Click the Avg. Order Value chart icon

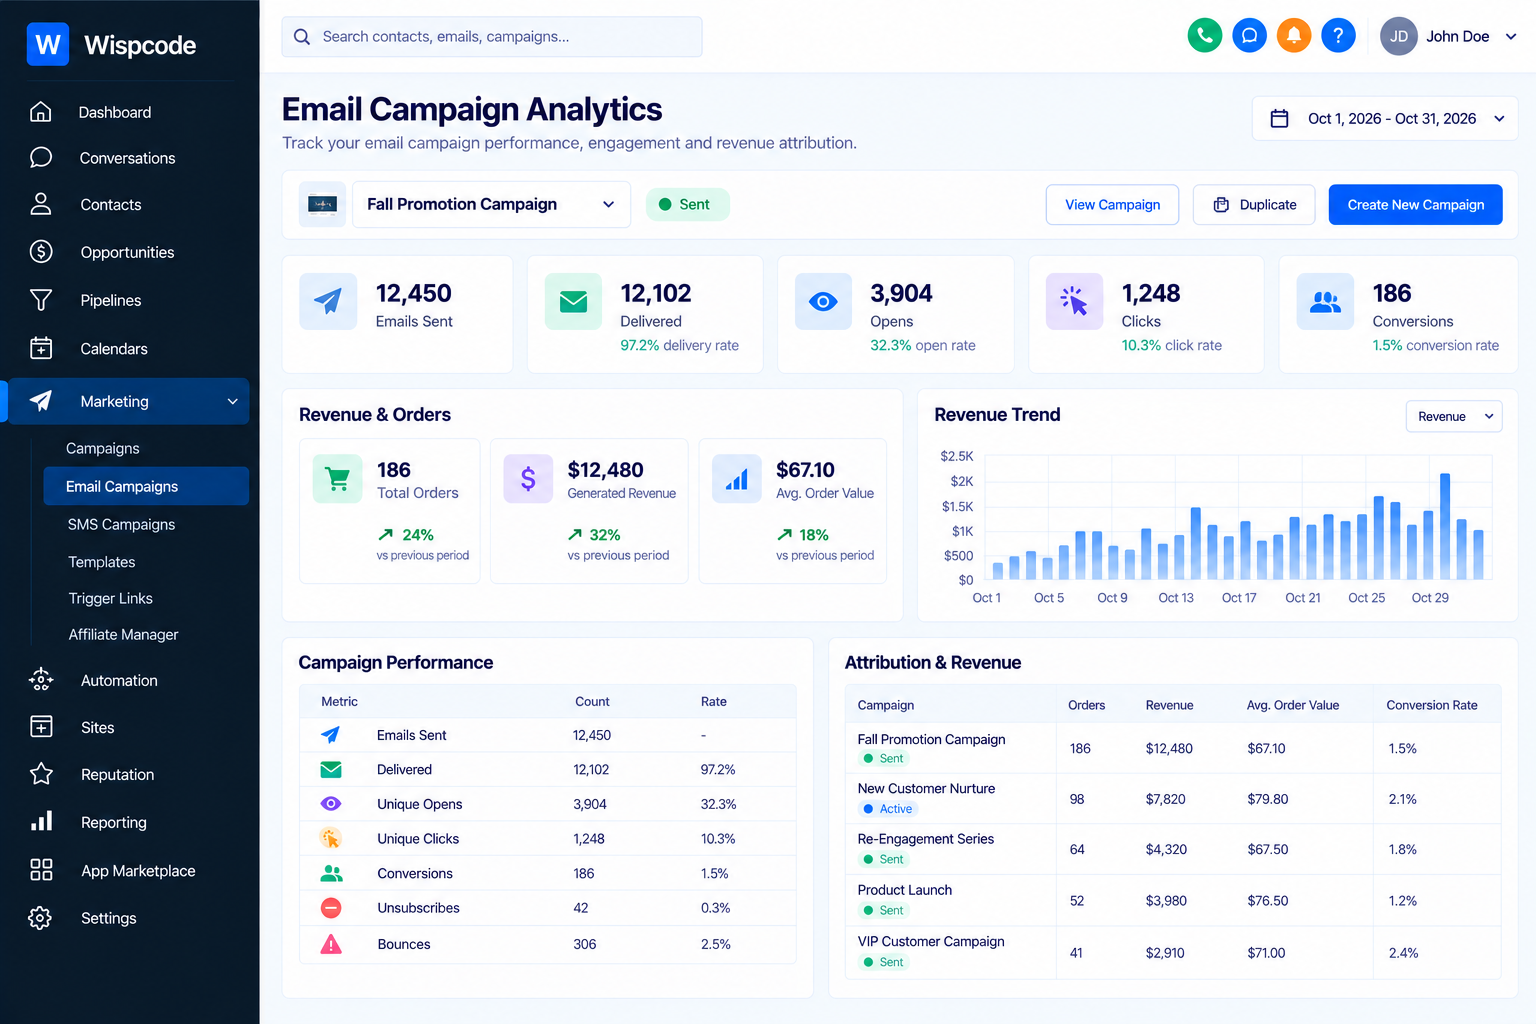[x=737, y=479]
